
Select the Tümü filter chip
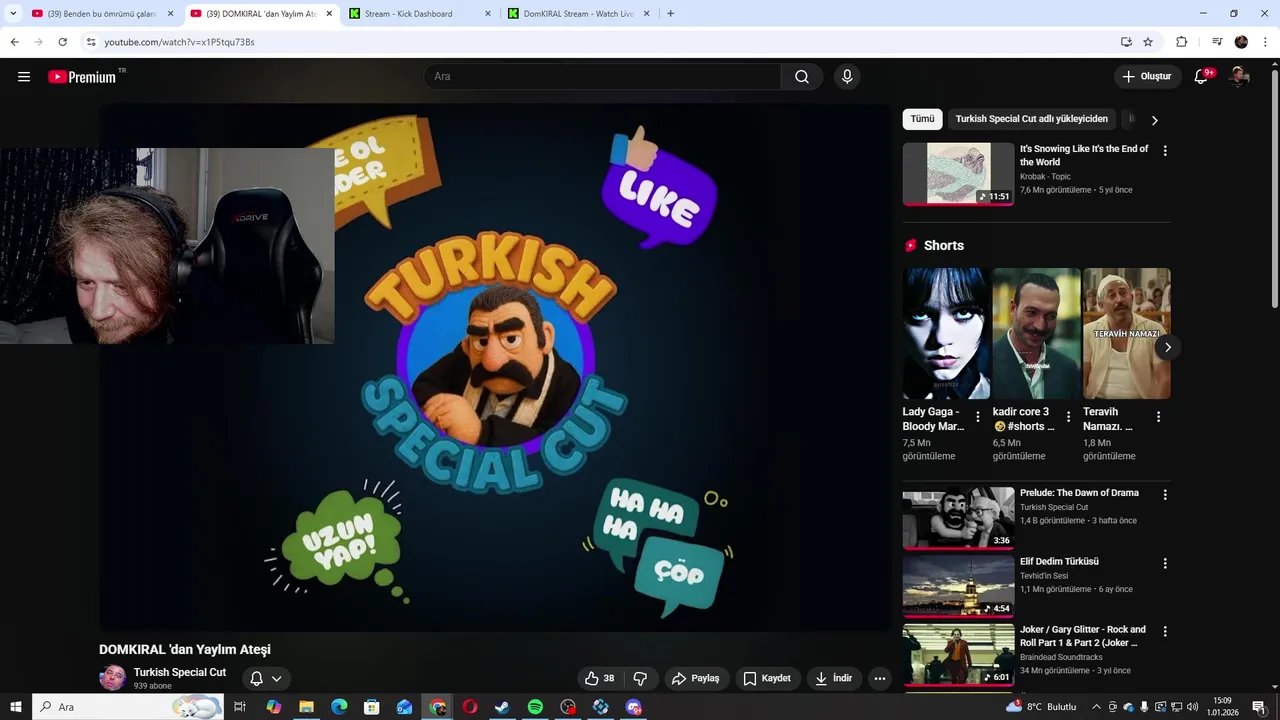(922, 119)
